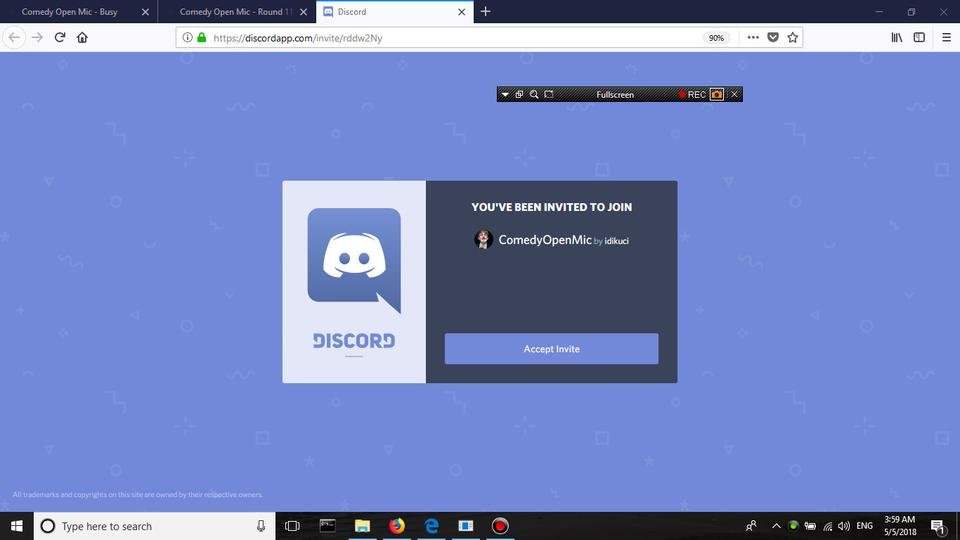Click the ComedyOpenMic server name

[545, 240]
